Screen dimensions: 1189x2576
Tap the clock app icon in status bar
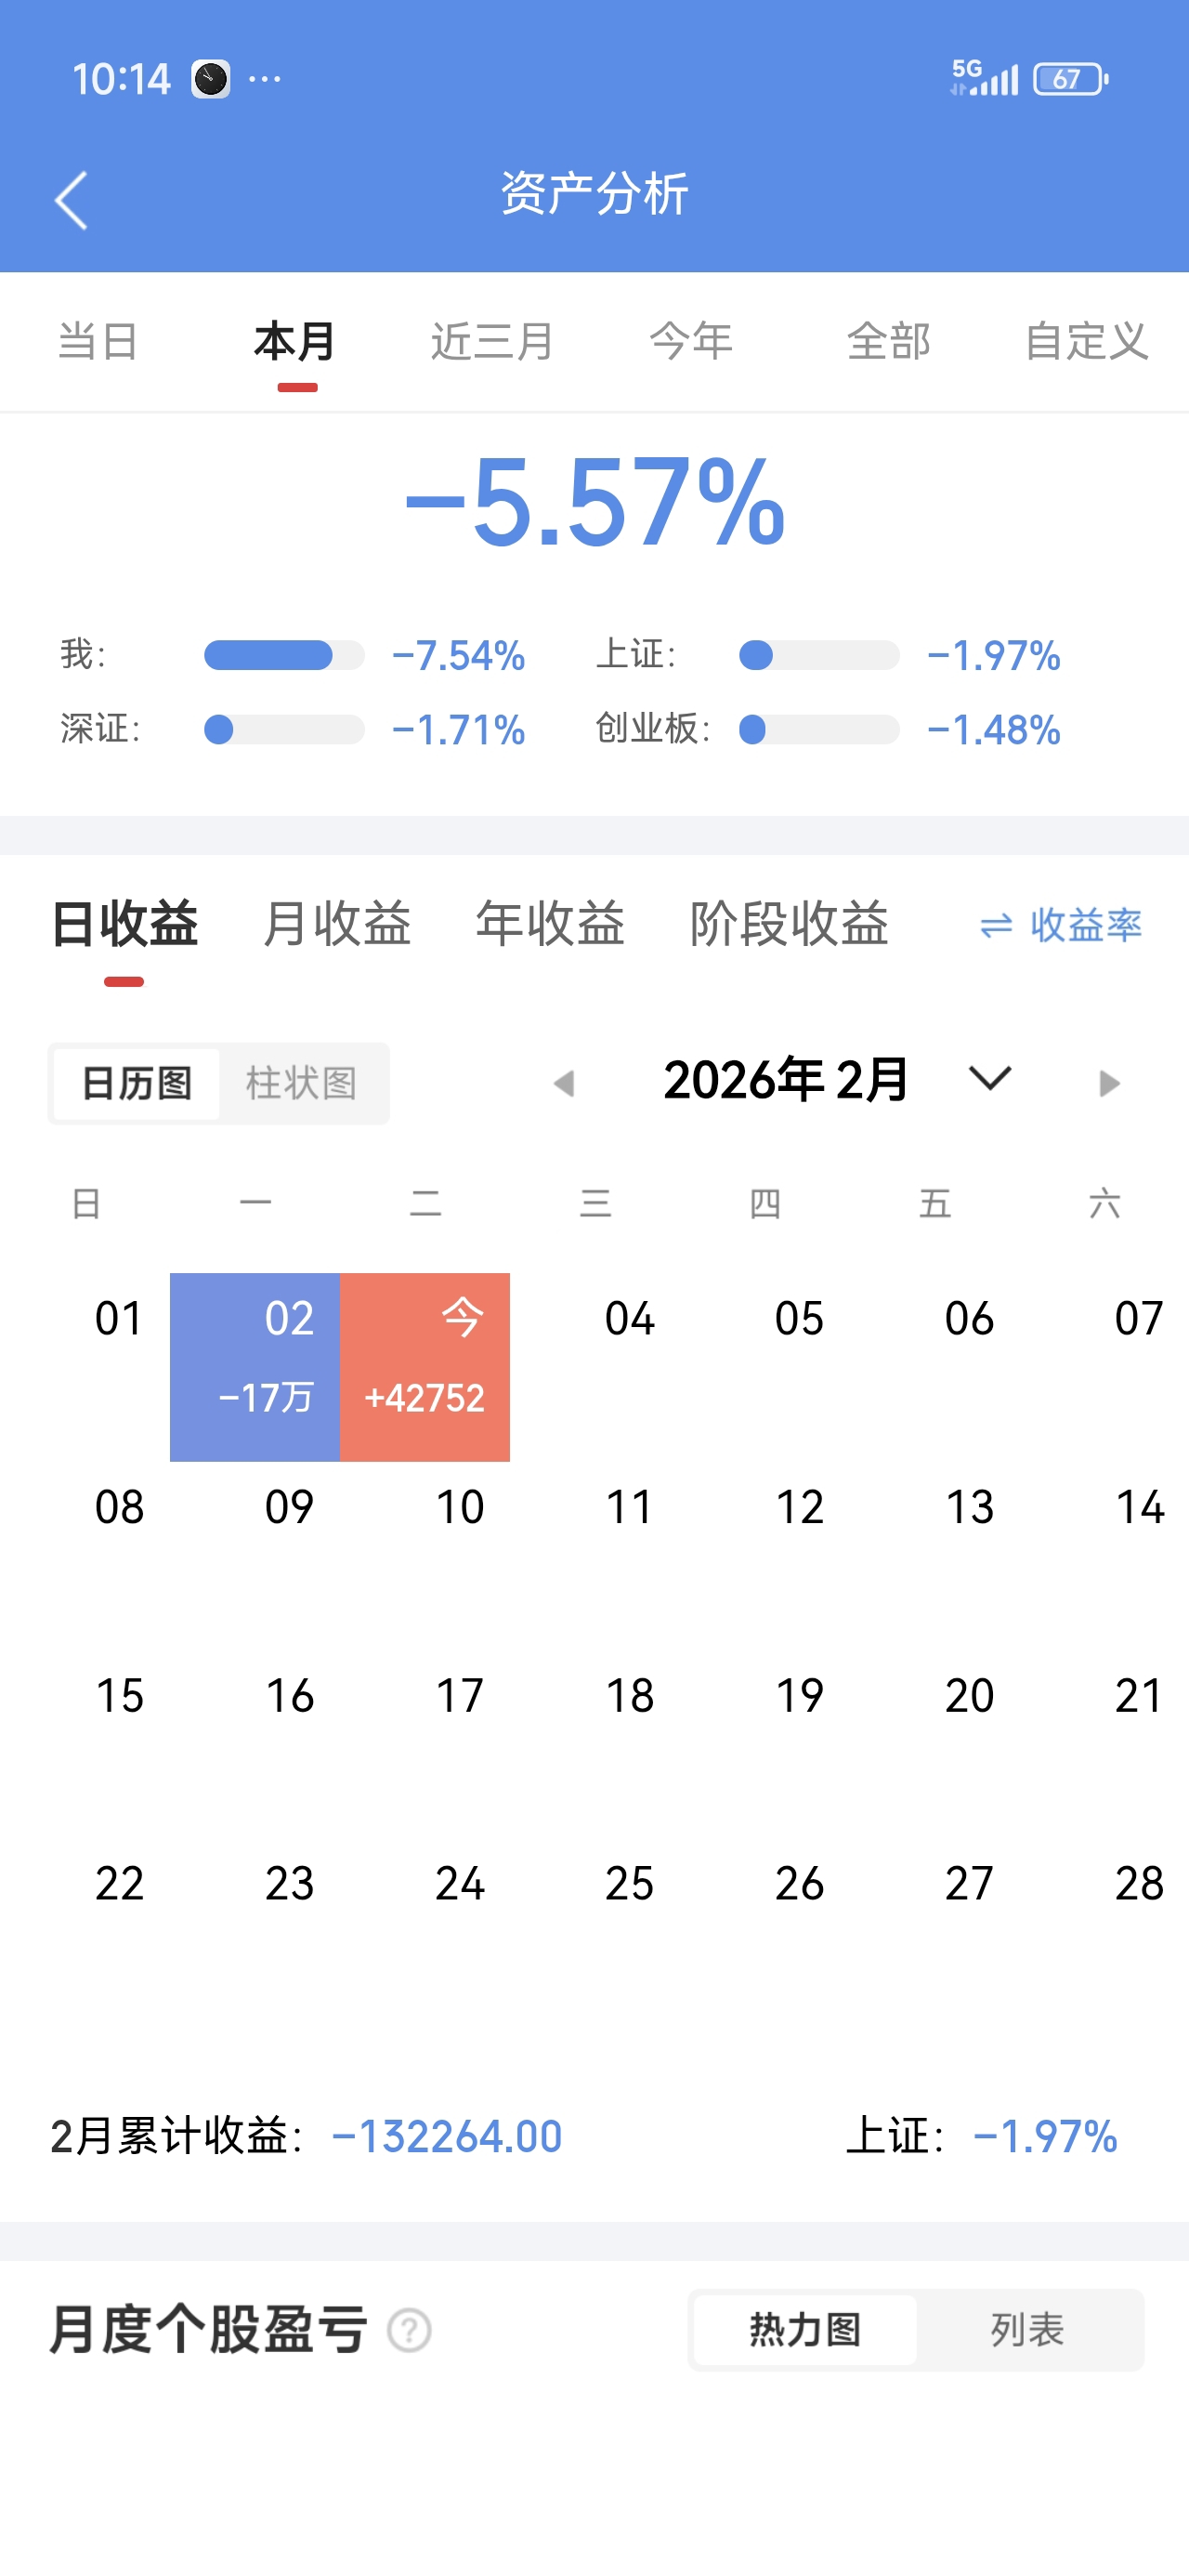[211, 79]
